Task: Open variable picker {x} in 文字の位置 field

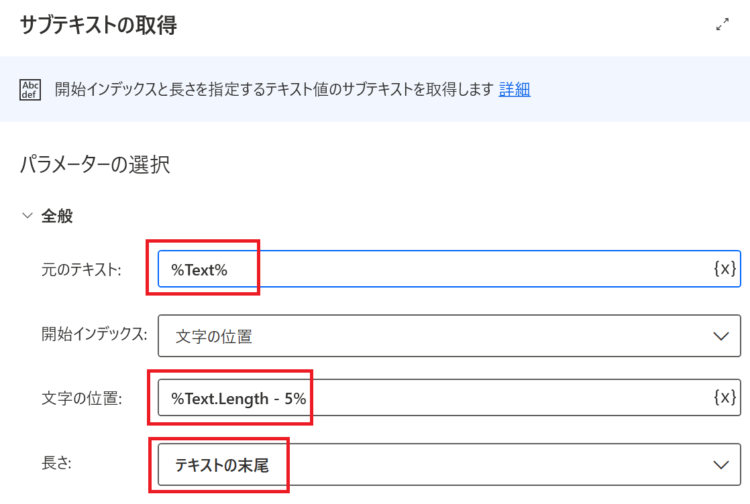Action: coord(724,397)
